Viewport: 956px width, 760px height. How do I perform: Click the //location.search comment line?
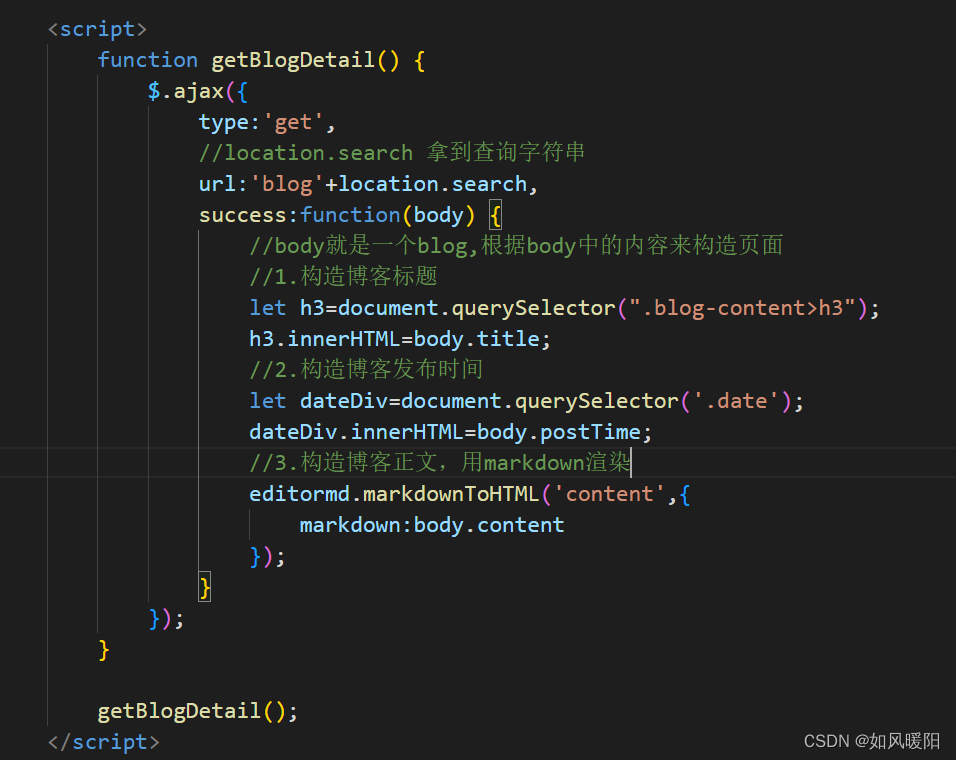[391, 152]
